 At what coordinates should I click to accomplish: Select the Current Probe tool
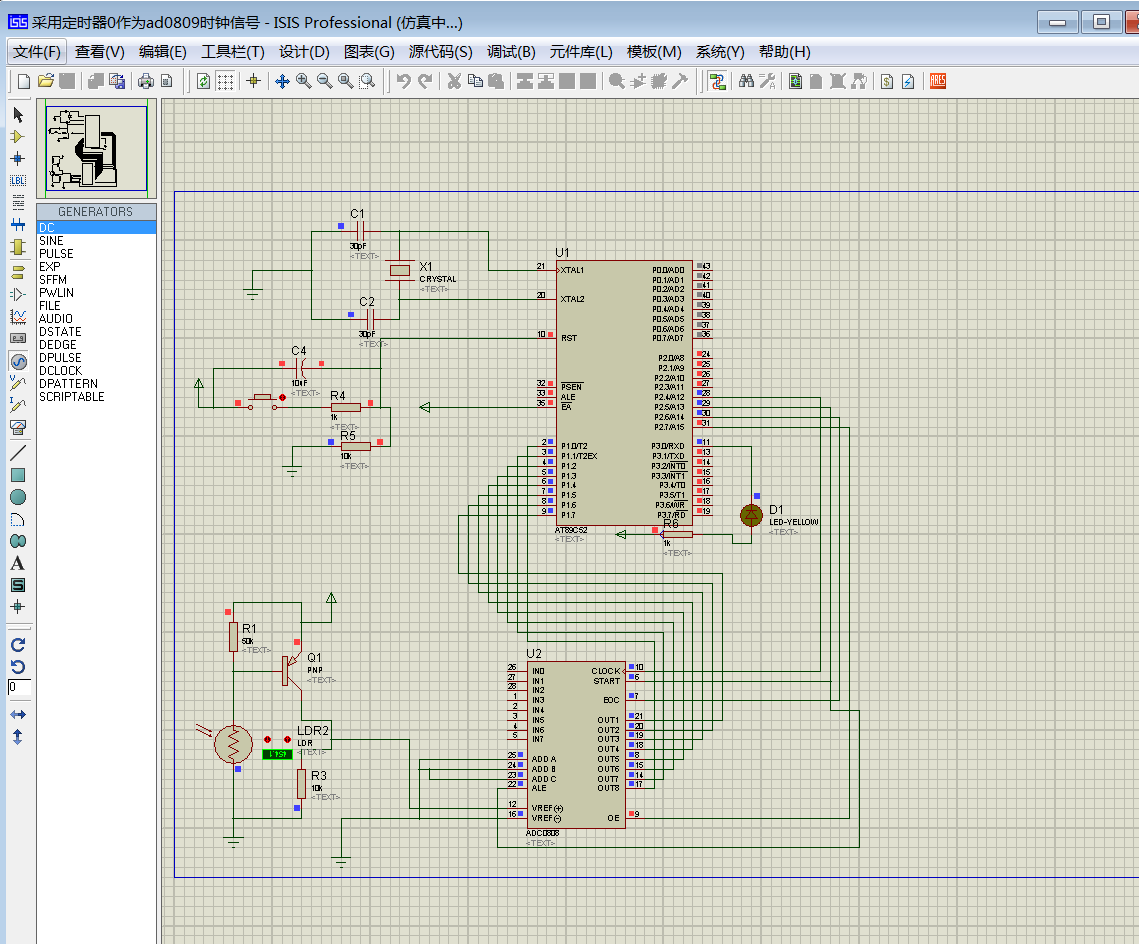click(x=18, y=404)
